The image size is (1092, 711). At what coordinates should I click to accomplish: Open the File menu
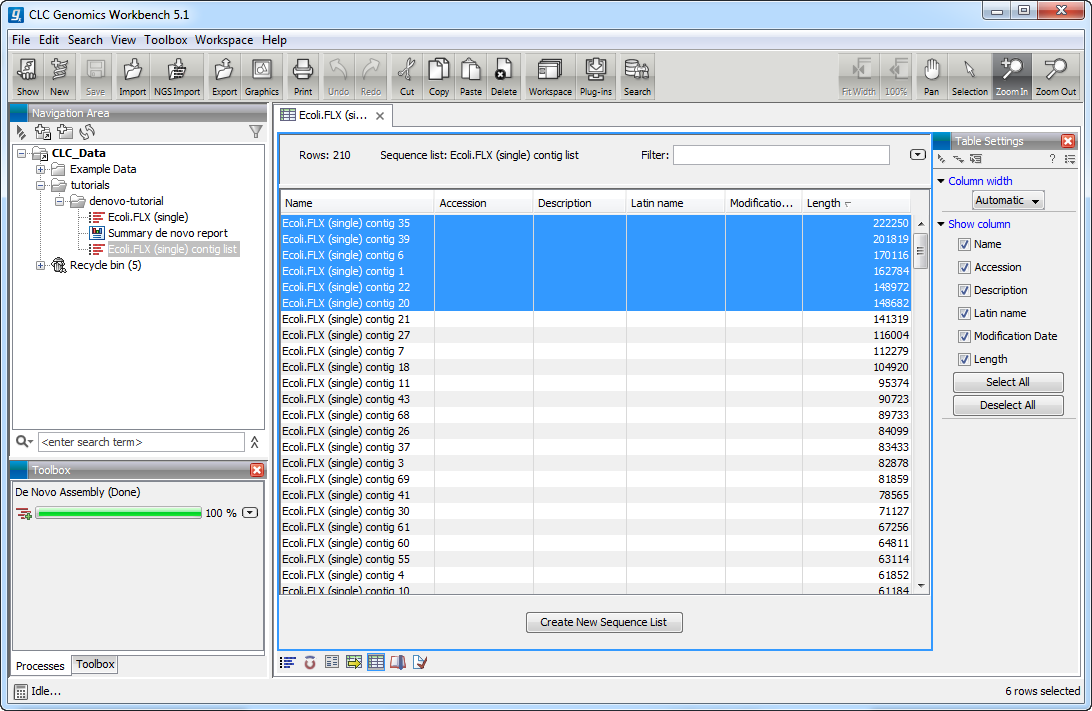(21, 40)
